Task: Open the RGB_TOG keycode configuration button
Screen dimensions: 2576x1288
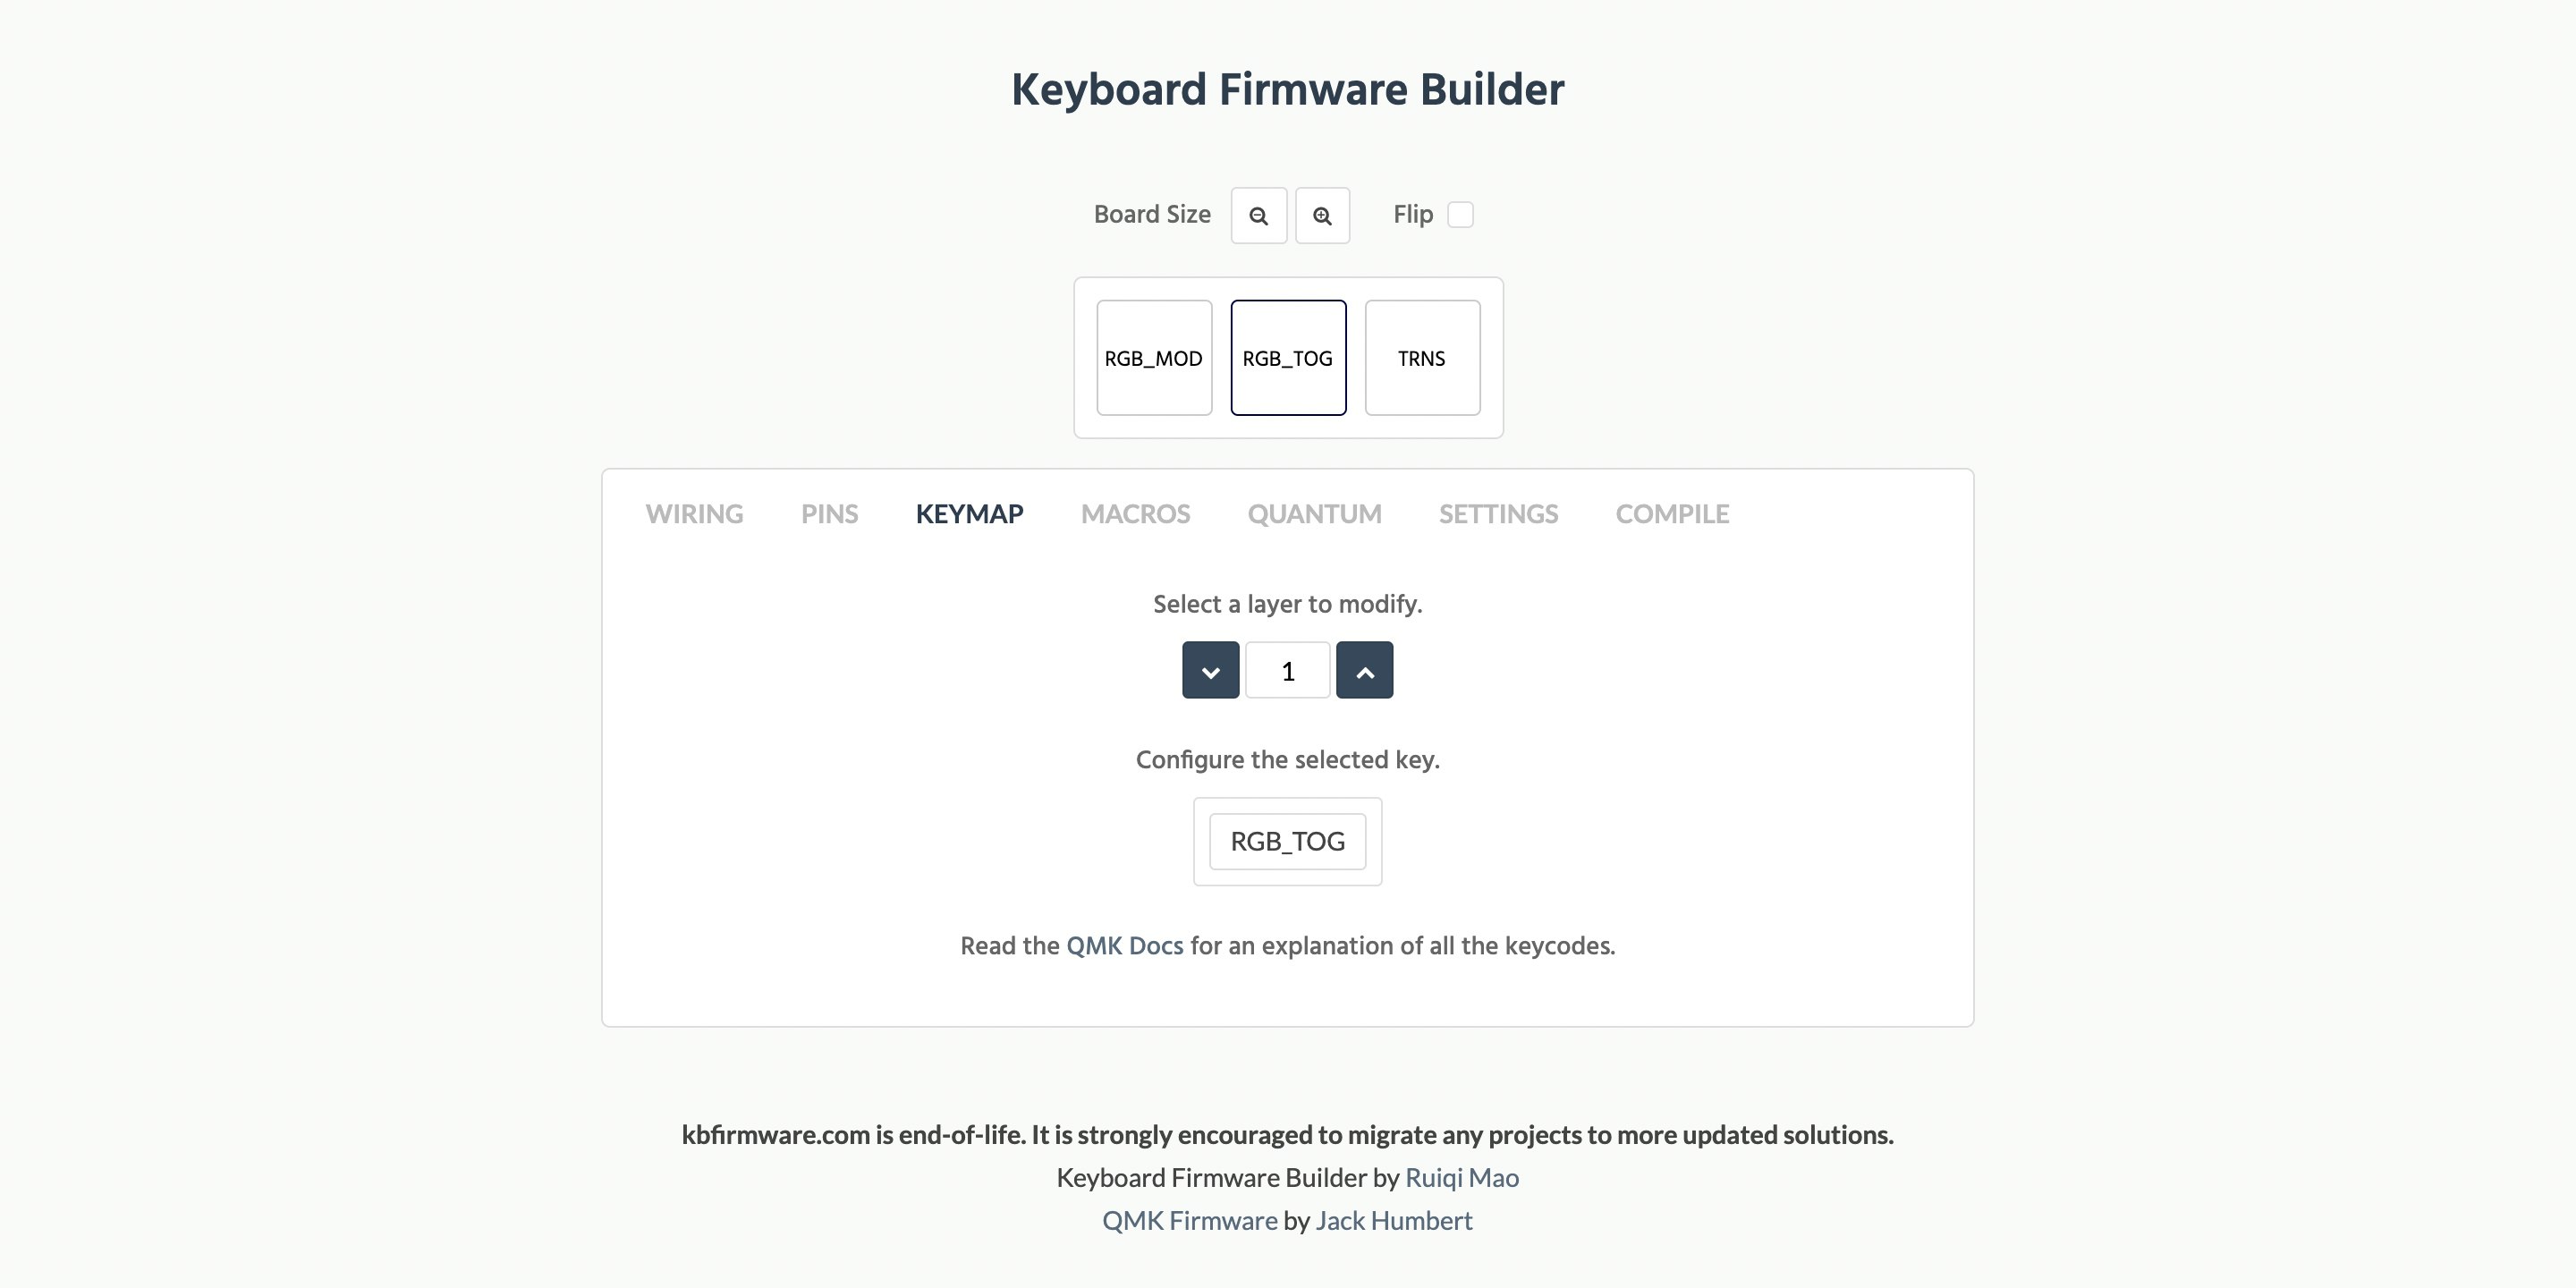Action: click(x=1287, y=841)
